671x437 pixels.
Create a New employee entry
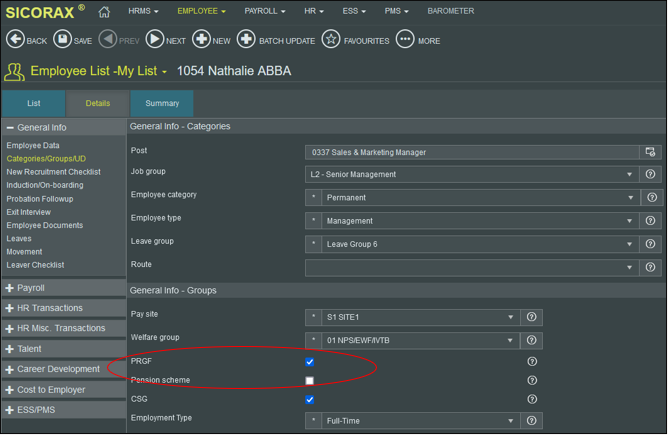201,40
